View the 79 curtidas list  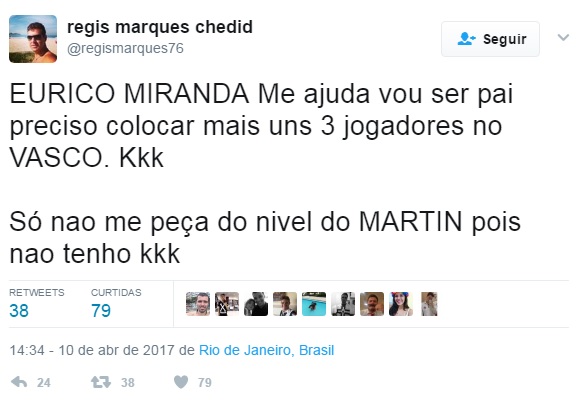point(116,303)
